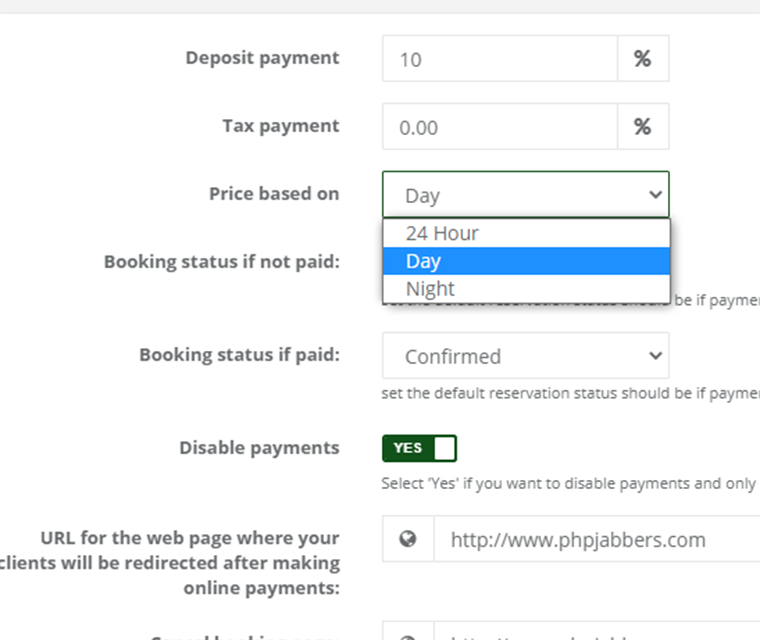The image size is (760, 640).
Task: Click the Price based on label
Action: pos(274,193)
